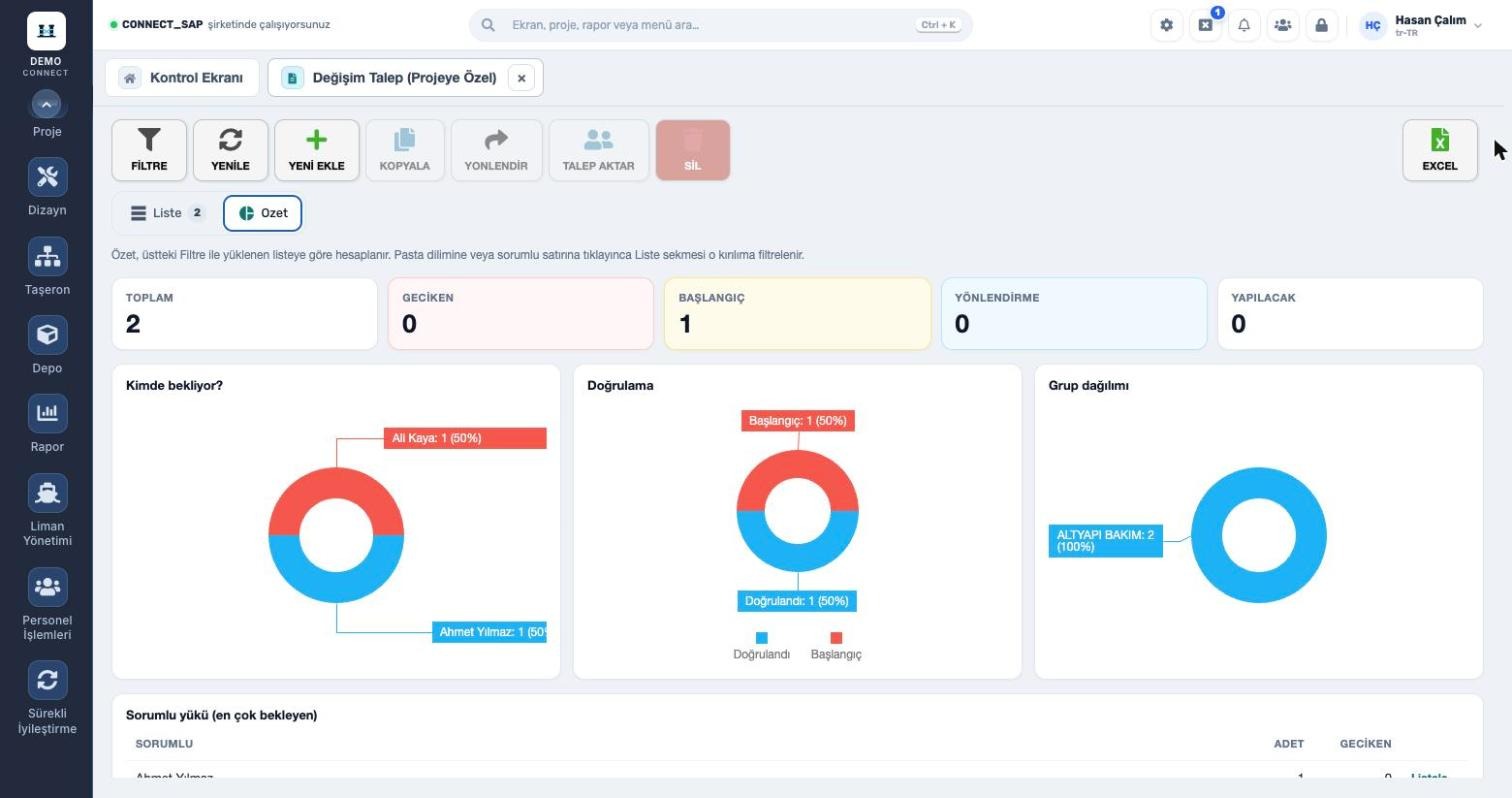Click the FİLTRE funnel button
The height and width of the screenshot is (798, 1512).
149,151
